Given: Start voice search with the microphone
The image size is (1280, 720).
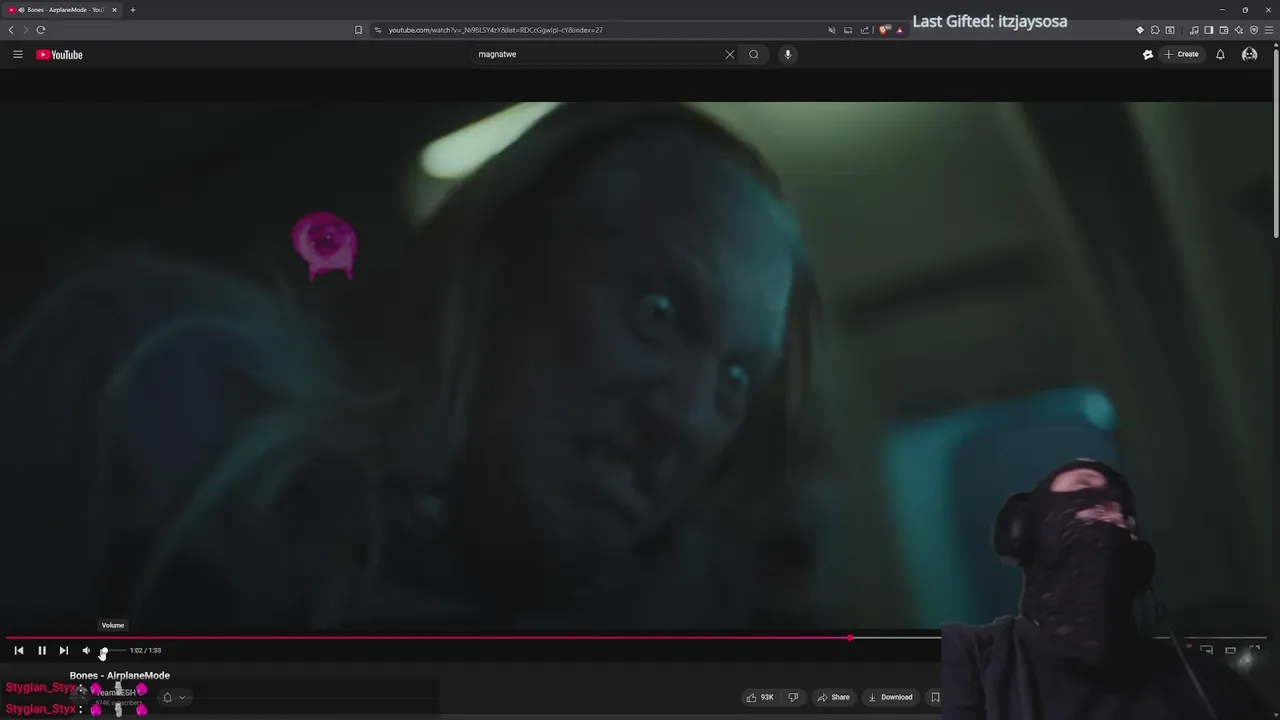Looking at the screenshot, I should click(x=788, y=54).
